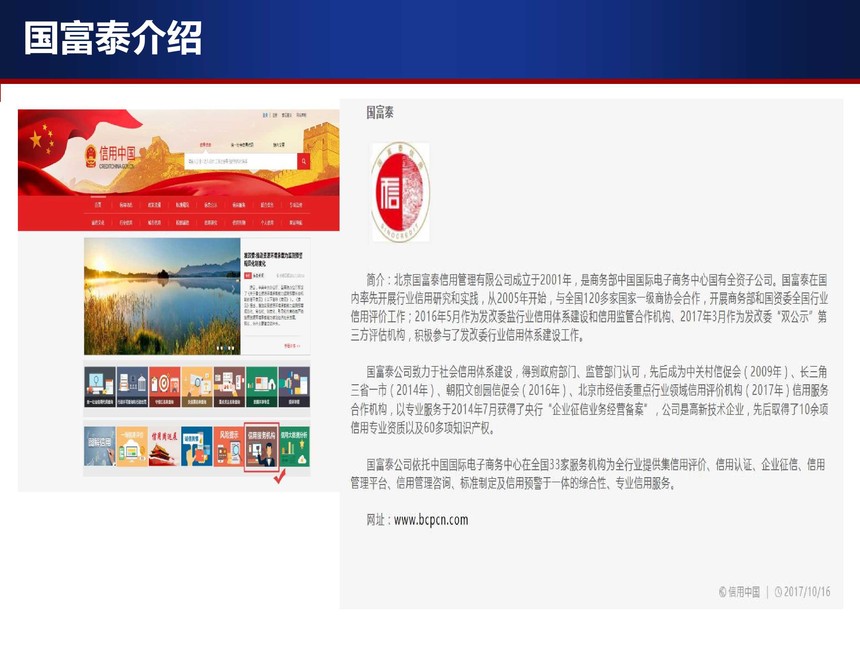860x645 pixels.
Task: Click the carousel next arrow on lake photo
Action: click(233, 289)
